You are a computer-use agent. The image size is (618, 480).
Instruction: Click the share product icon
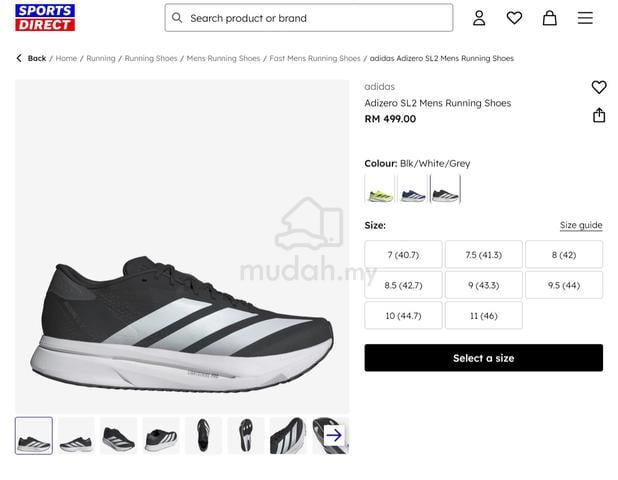[599, 115]
